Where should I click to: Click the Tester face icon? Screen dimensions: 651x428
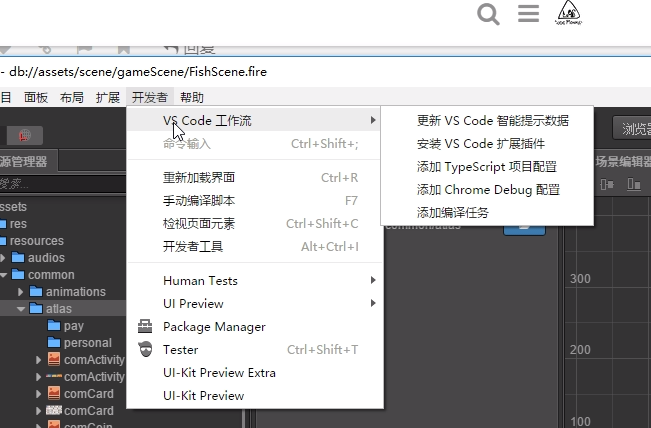tap(145, 349)
